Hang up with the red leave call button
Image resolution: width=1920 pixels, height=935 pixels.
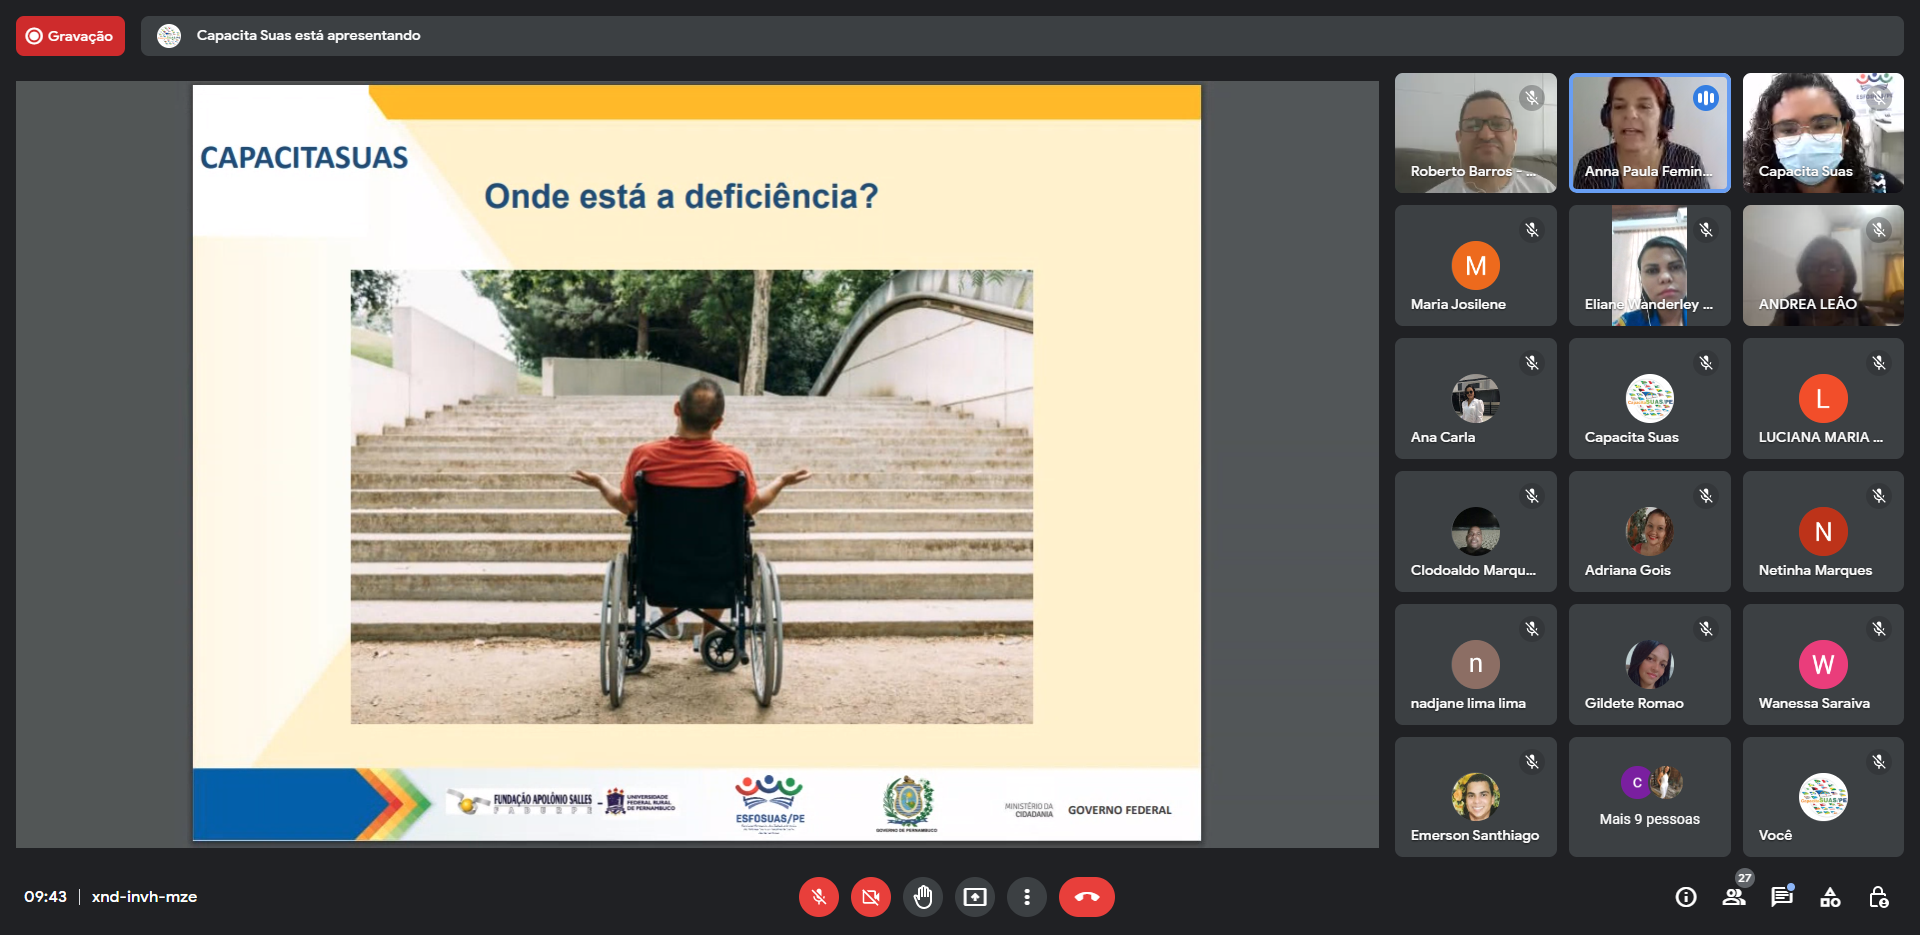point(1087,897)
